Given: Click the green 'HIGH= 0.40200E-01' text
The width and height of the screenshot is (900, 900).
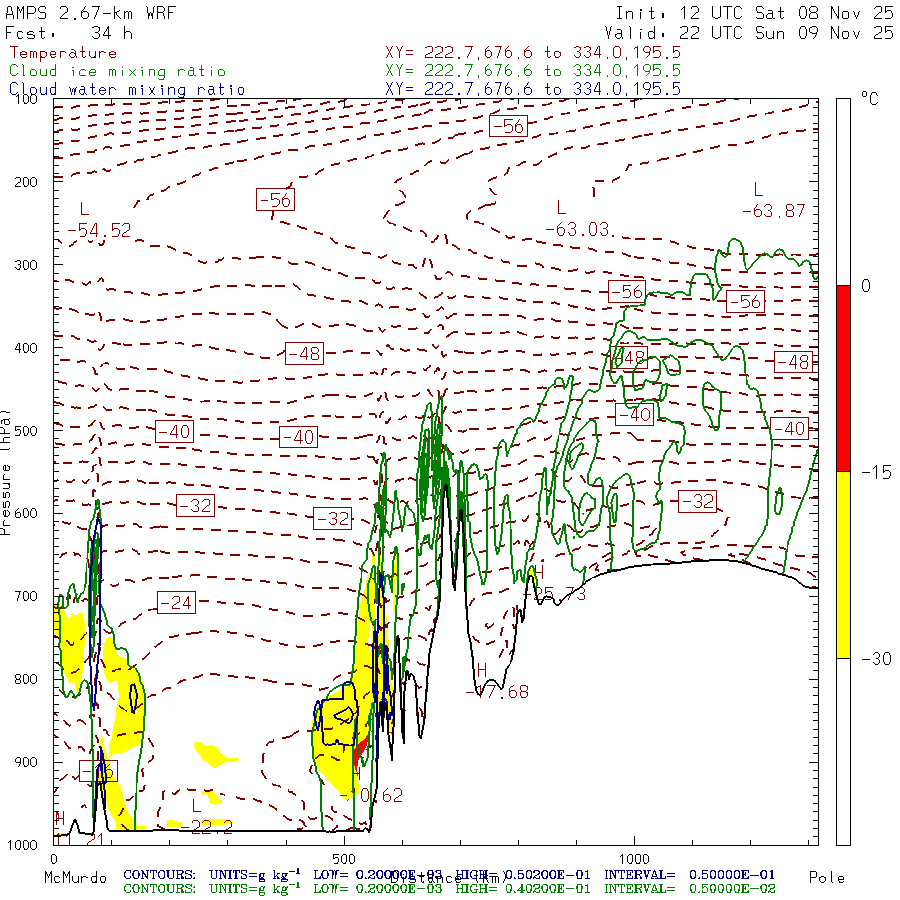Looking at the screenshot, I should [523, 889].
